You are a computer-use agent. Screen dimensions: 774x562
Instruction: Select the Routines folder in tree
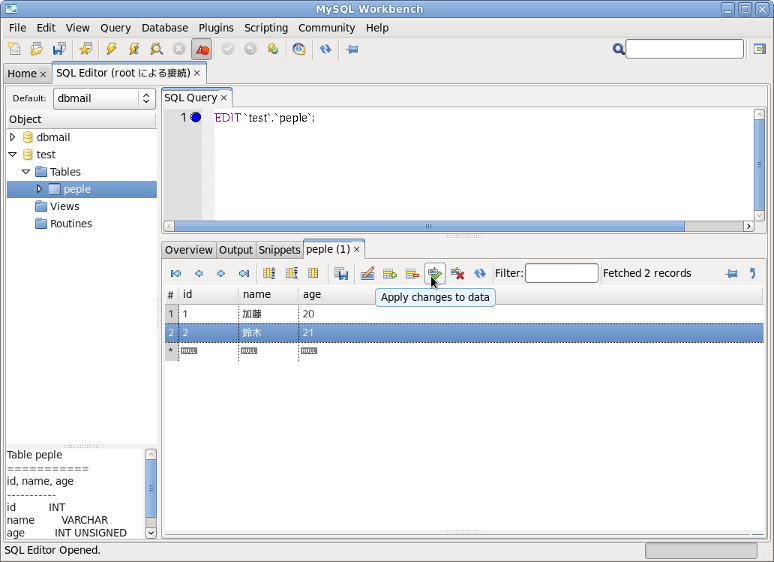[x=71, y=224]
